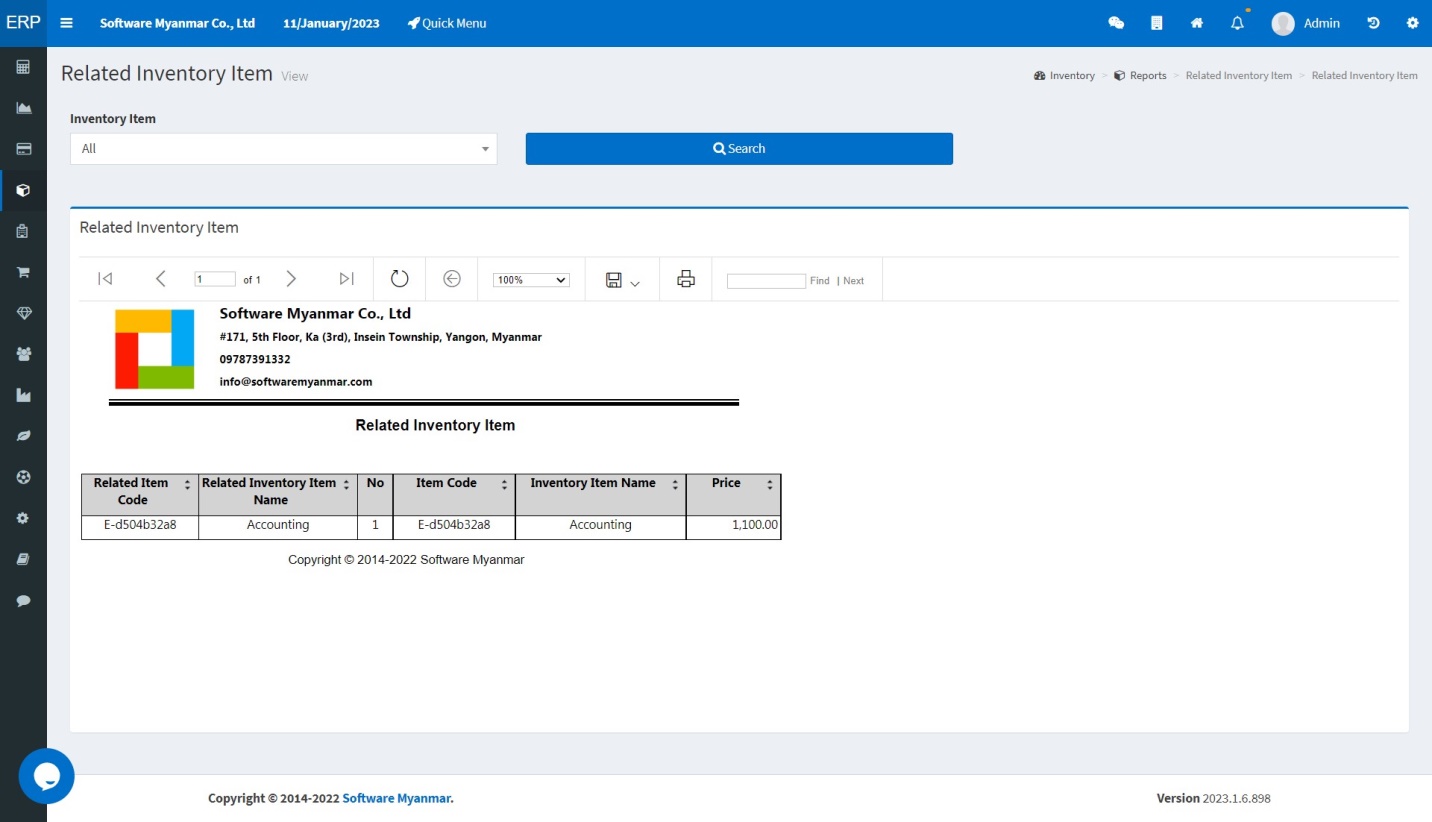Click the info@softwaremyanmar.com email text
Screen dimensions: 1432x822
click(x=296, y=382)
